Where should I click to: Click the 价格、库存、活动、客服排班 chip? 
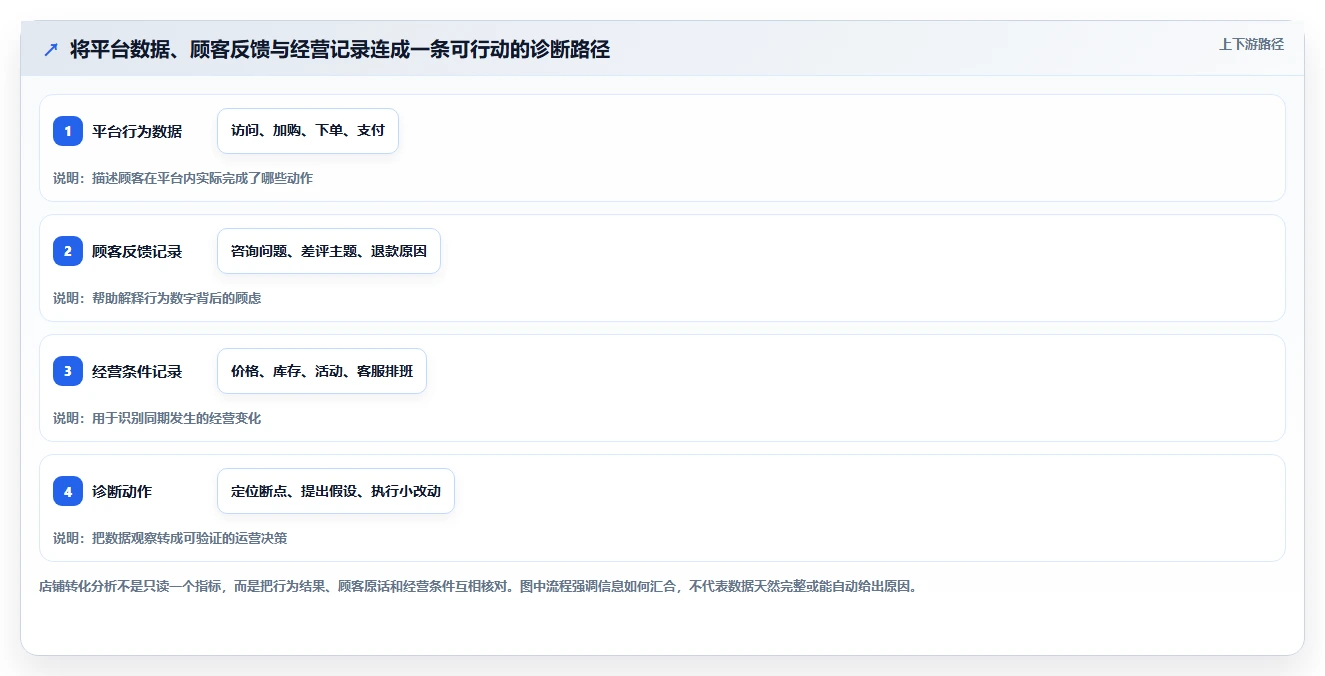[x=322, y=371]
